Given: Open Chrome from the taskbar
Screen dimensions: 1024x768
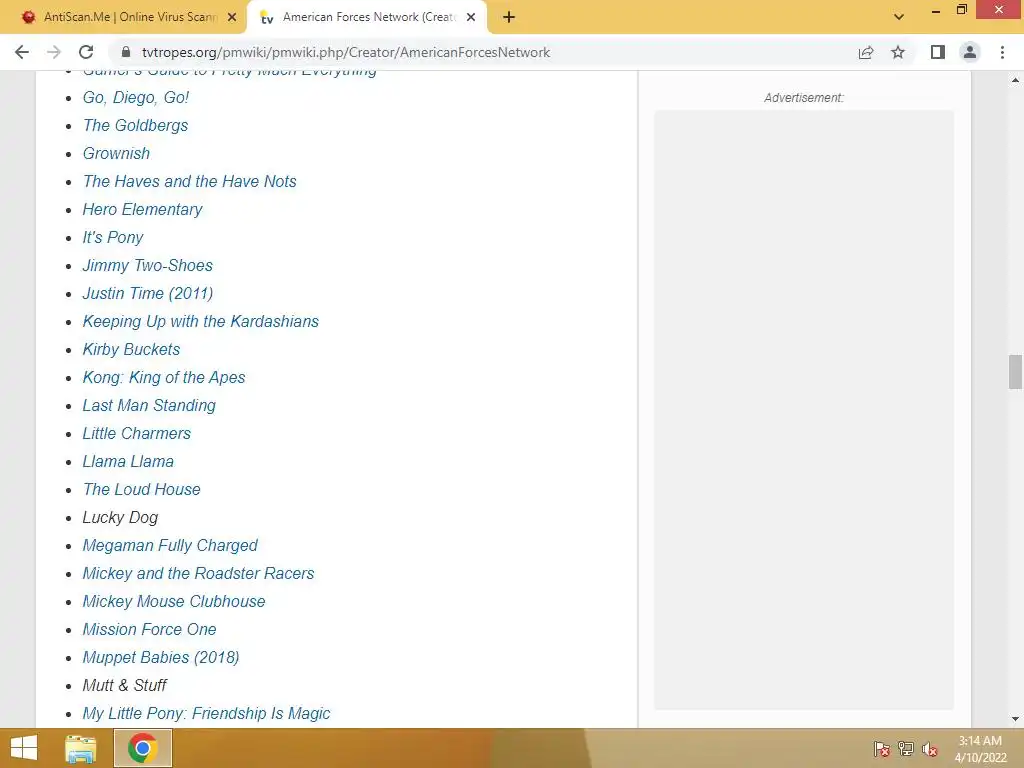Looking at the screenshot, I should (143, 748).
